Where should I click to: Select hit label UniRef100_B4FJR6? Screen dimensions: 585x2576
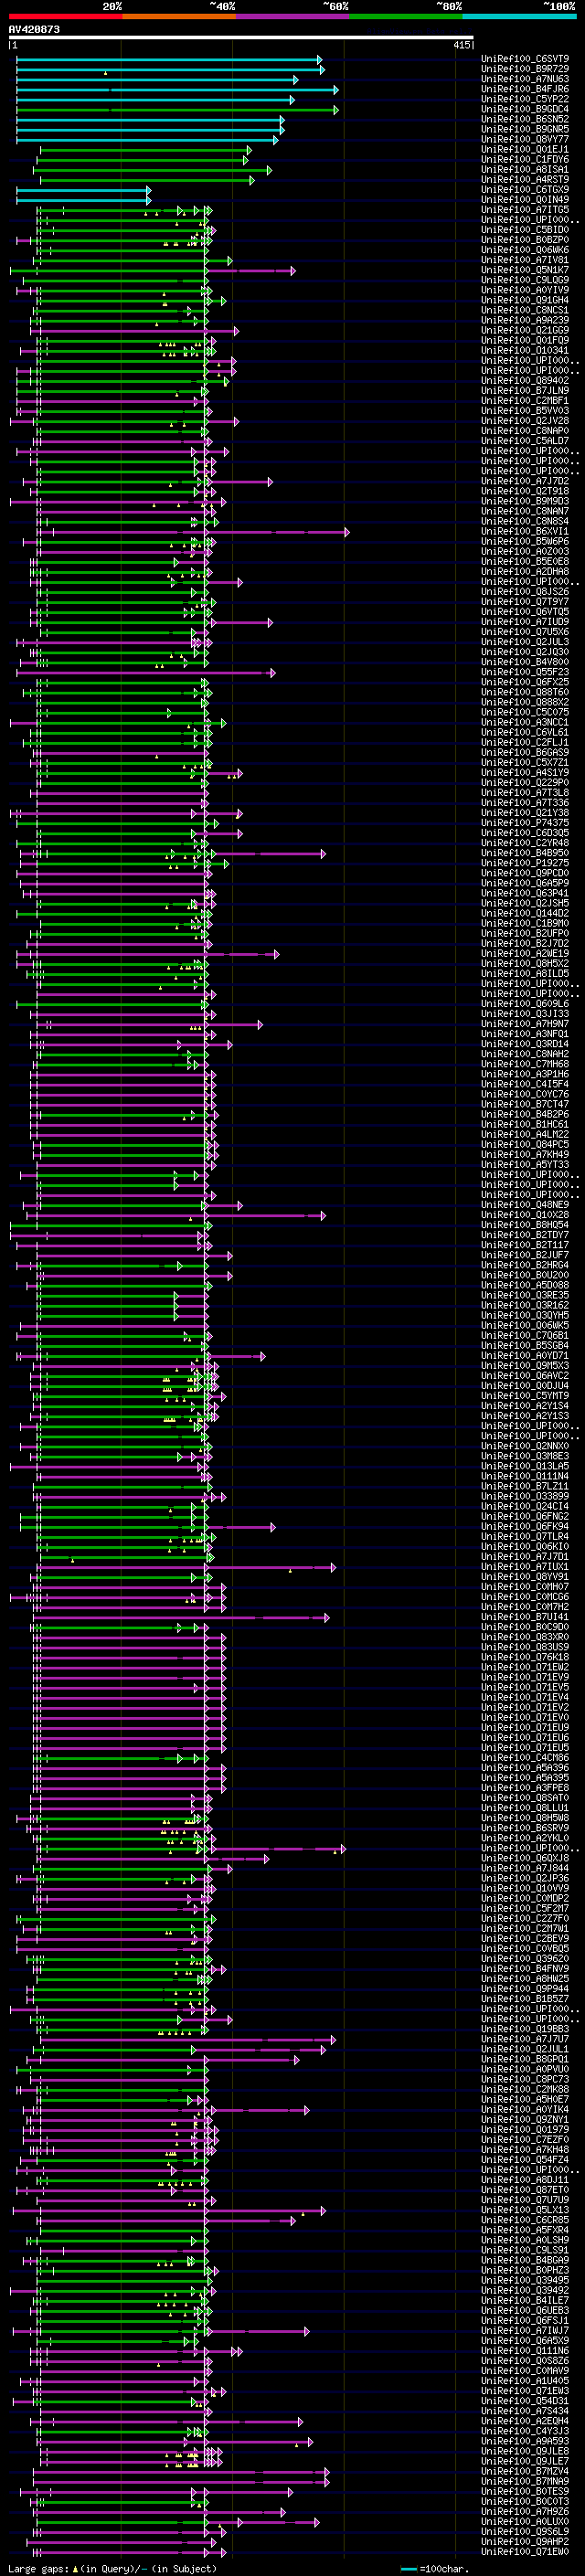click(x=525, y=89)
